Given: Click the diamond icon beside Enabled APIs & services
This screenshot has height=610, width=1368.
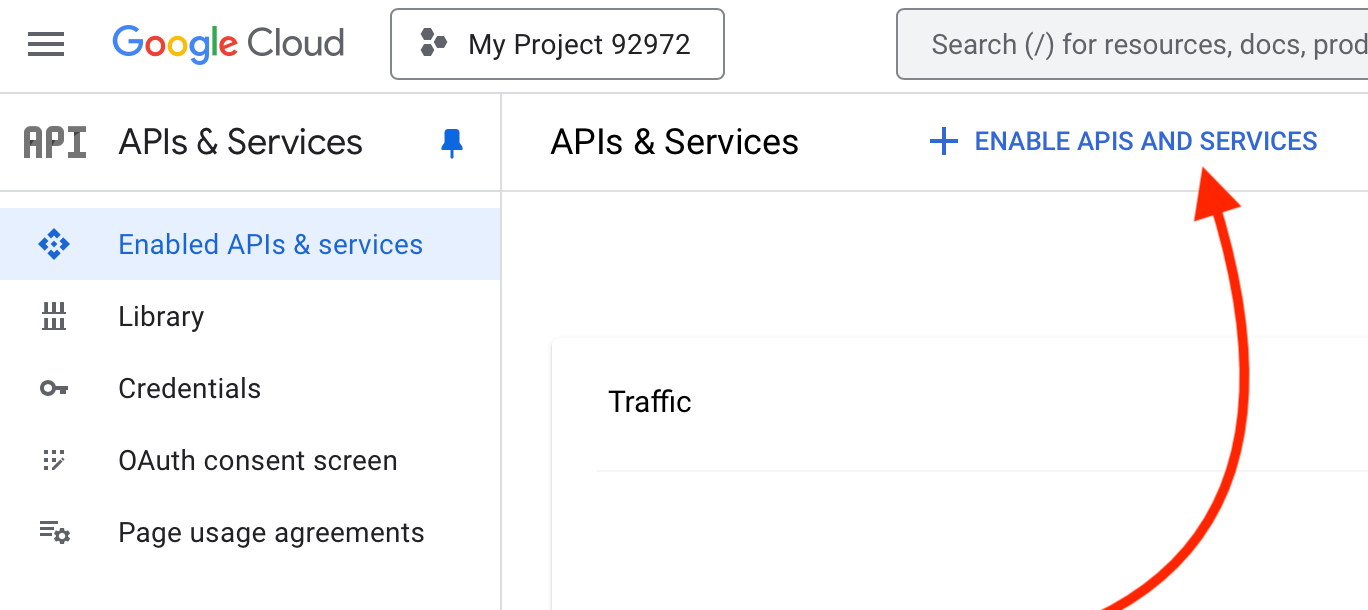Looking at the screenshot, I should point(54,244).
